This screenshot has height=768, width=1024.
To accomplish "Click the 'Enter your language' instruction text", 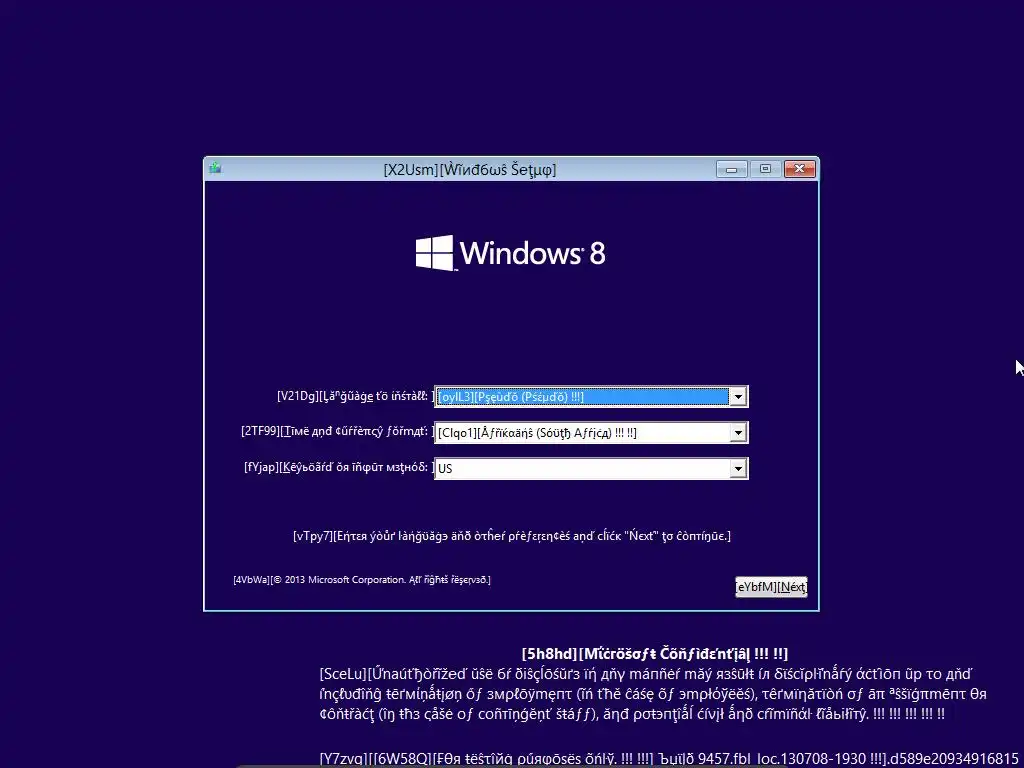I will coord(511,536).
